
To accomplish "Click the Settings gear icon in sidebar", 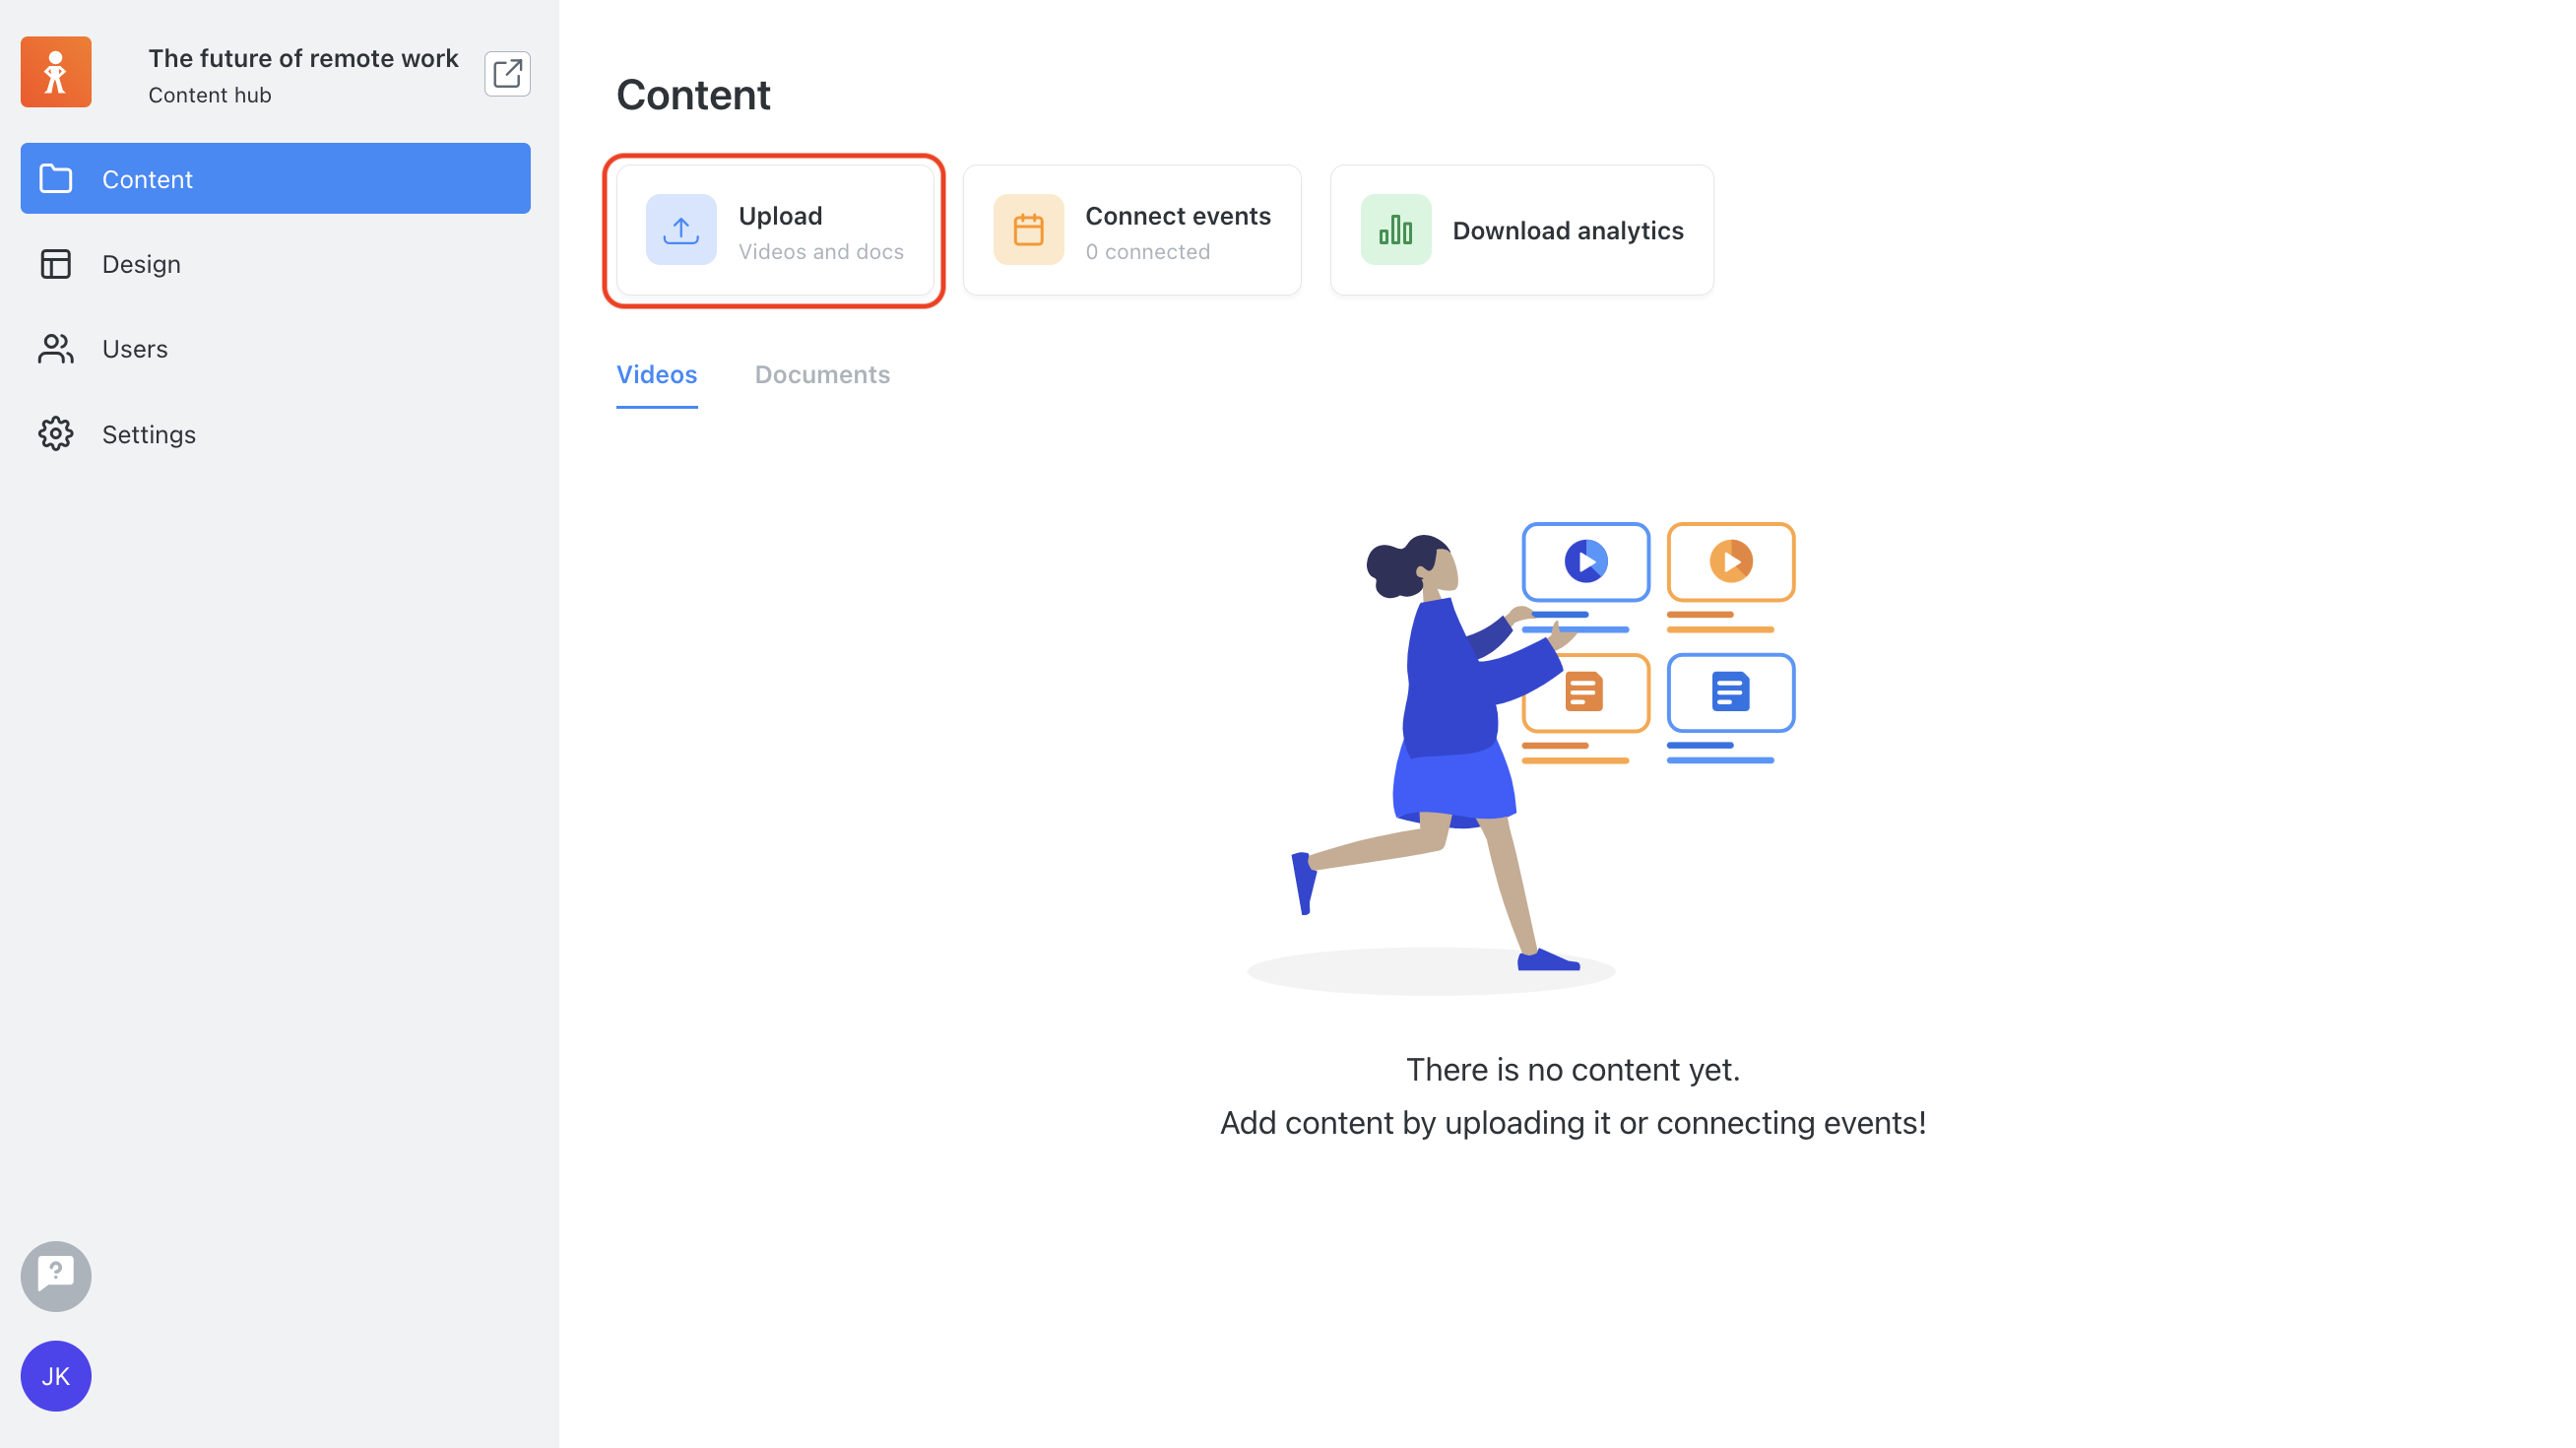I will point(55,433).
